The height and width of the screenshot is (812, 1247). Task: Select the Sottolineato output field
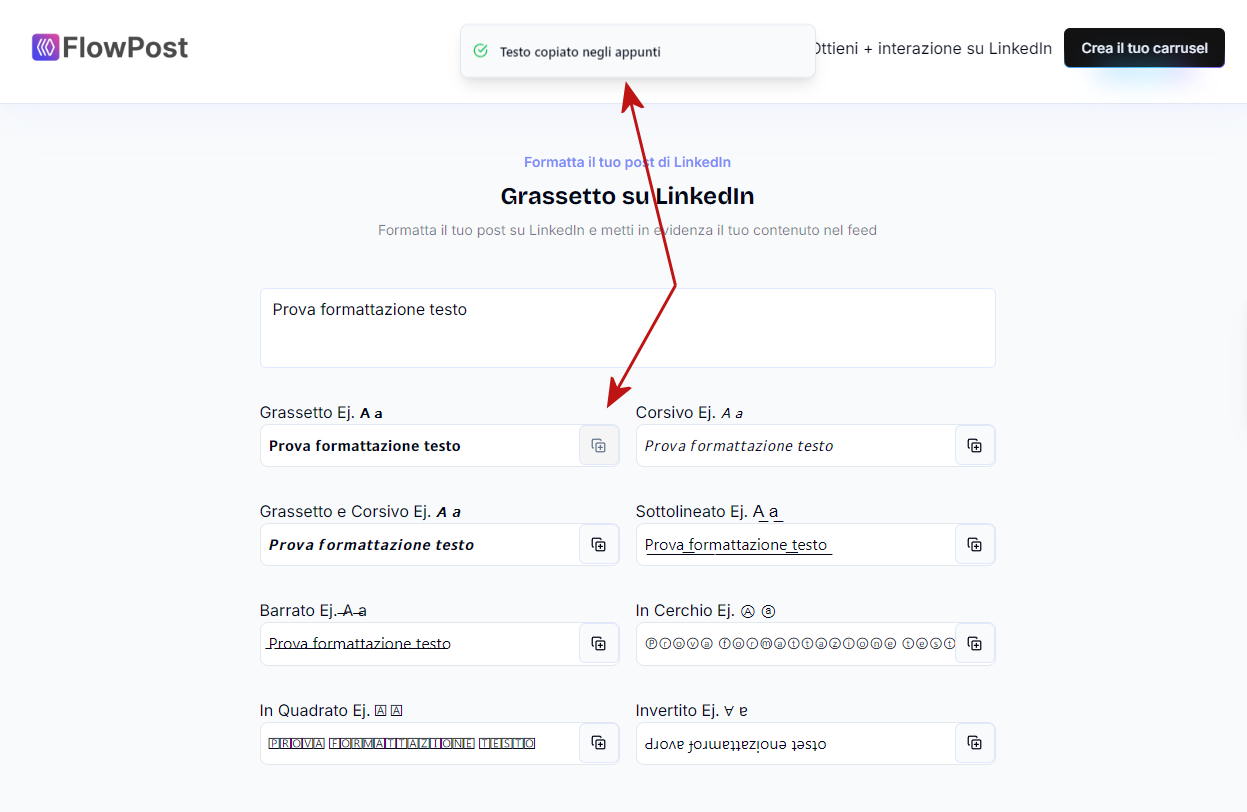click(795, 545)
